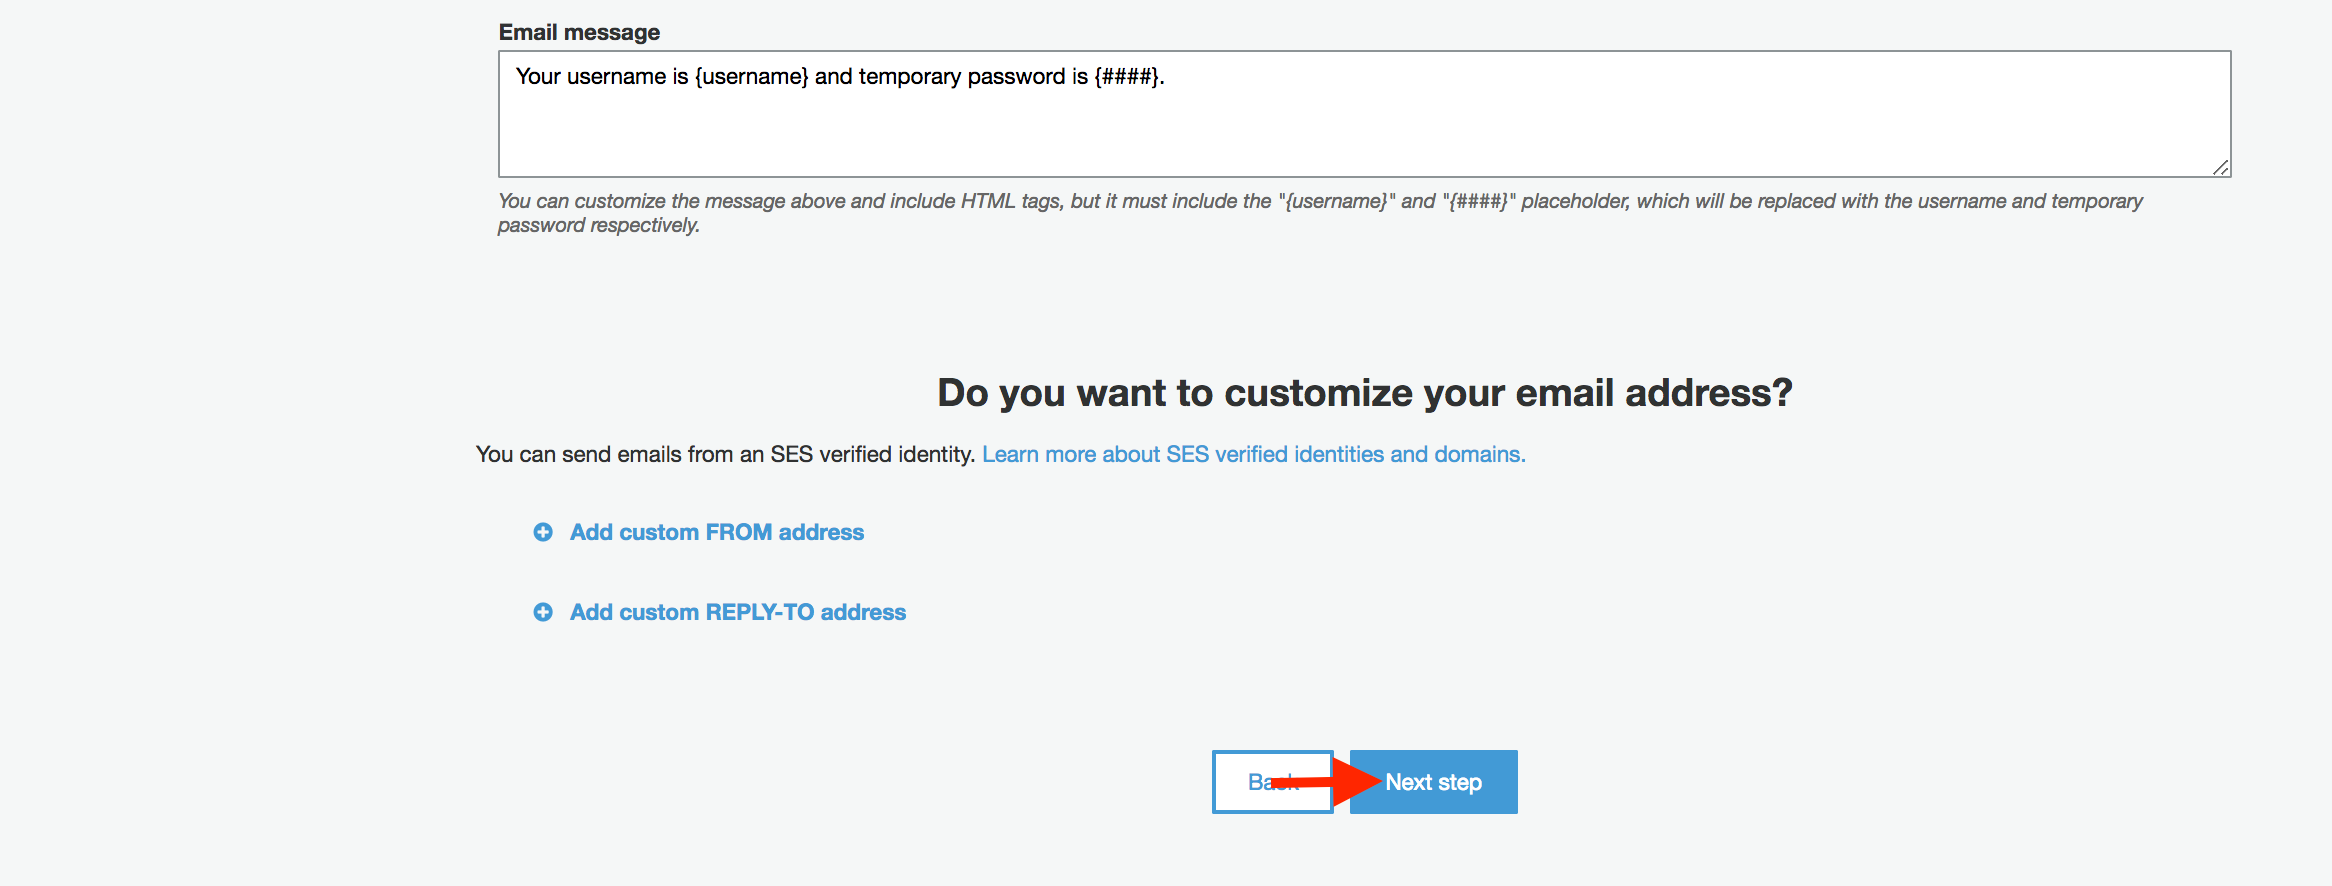This screenshot has height=886, width=2332.
Task: Click the word 'domains' in the SES link
Action: 1477,454
